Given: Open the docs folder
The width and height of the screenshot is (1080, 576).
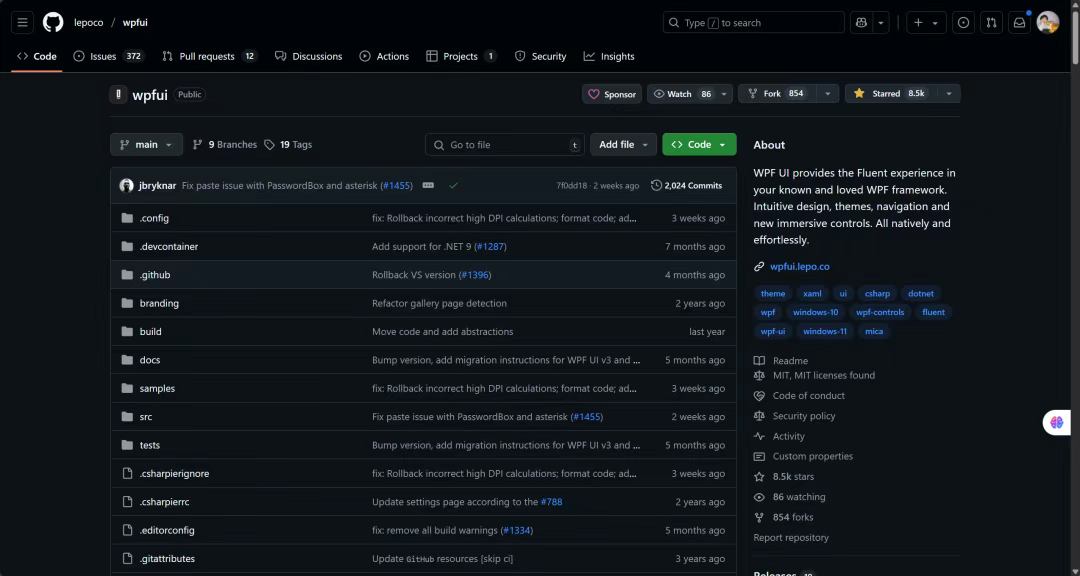Looking at the screenshot, I should tap(149, 360).
